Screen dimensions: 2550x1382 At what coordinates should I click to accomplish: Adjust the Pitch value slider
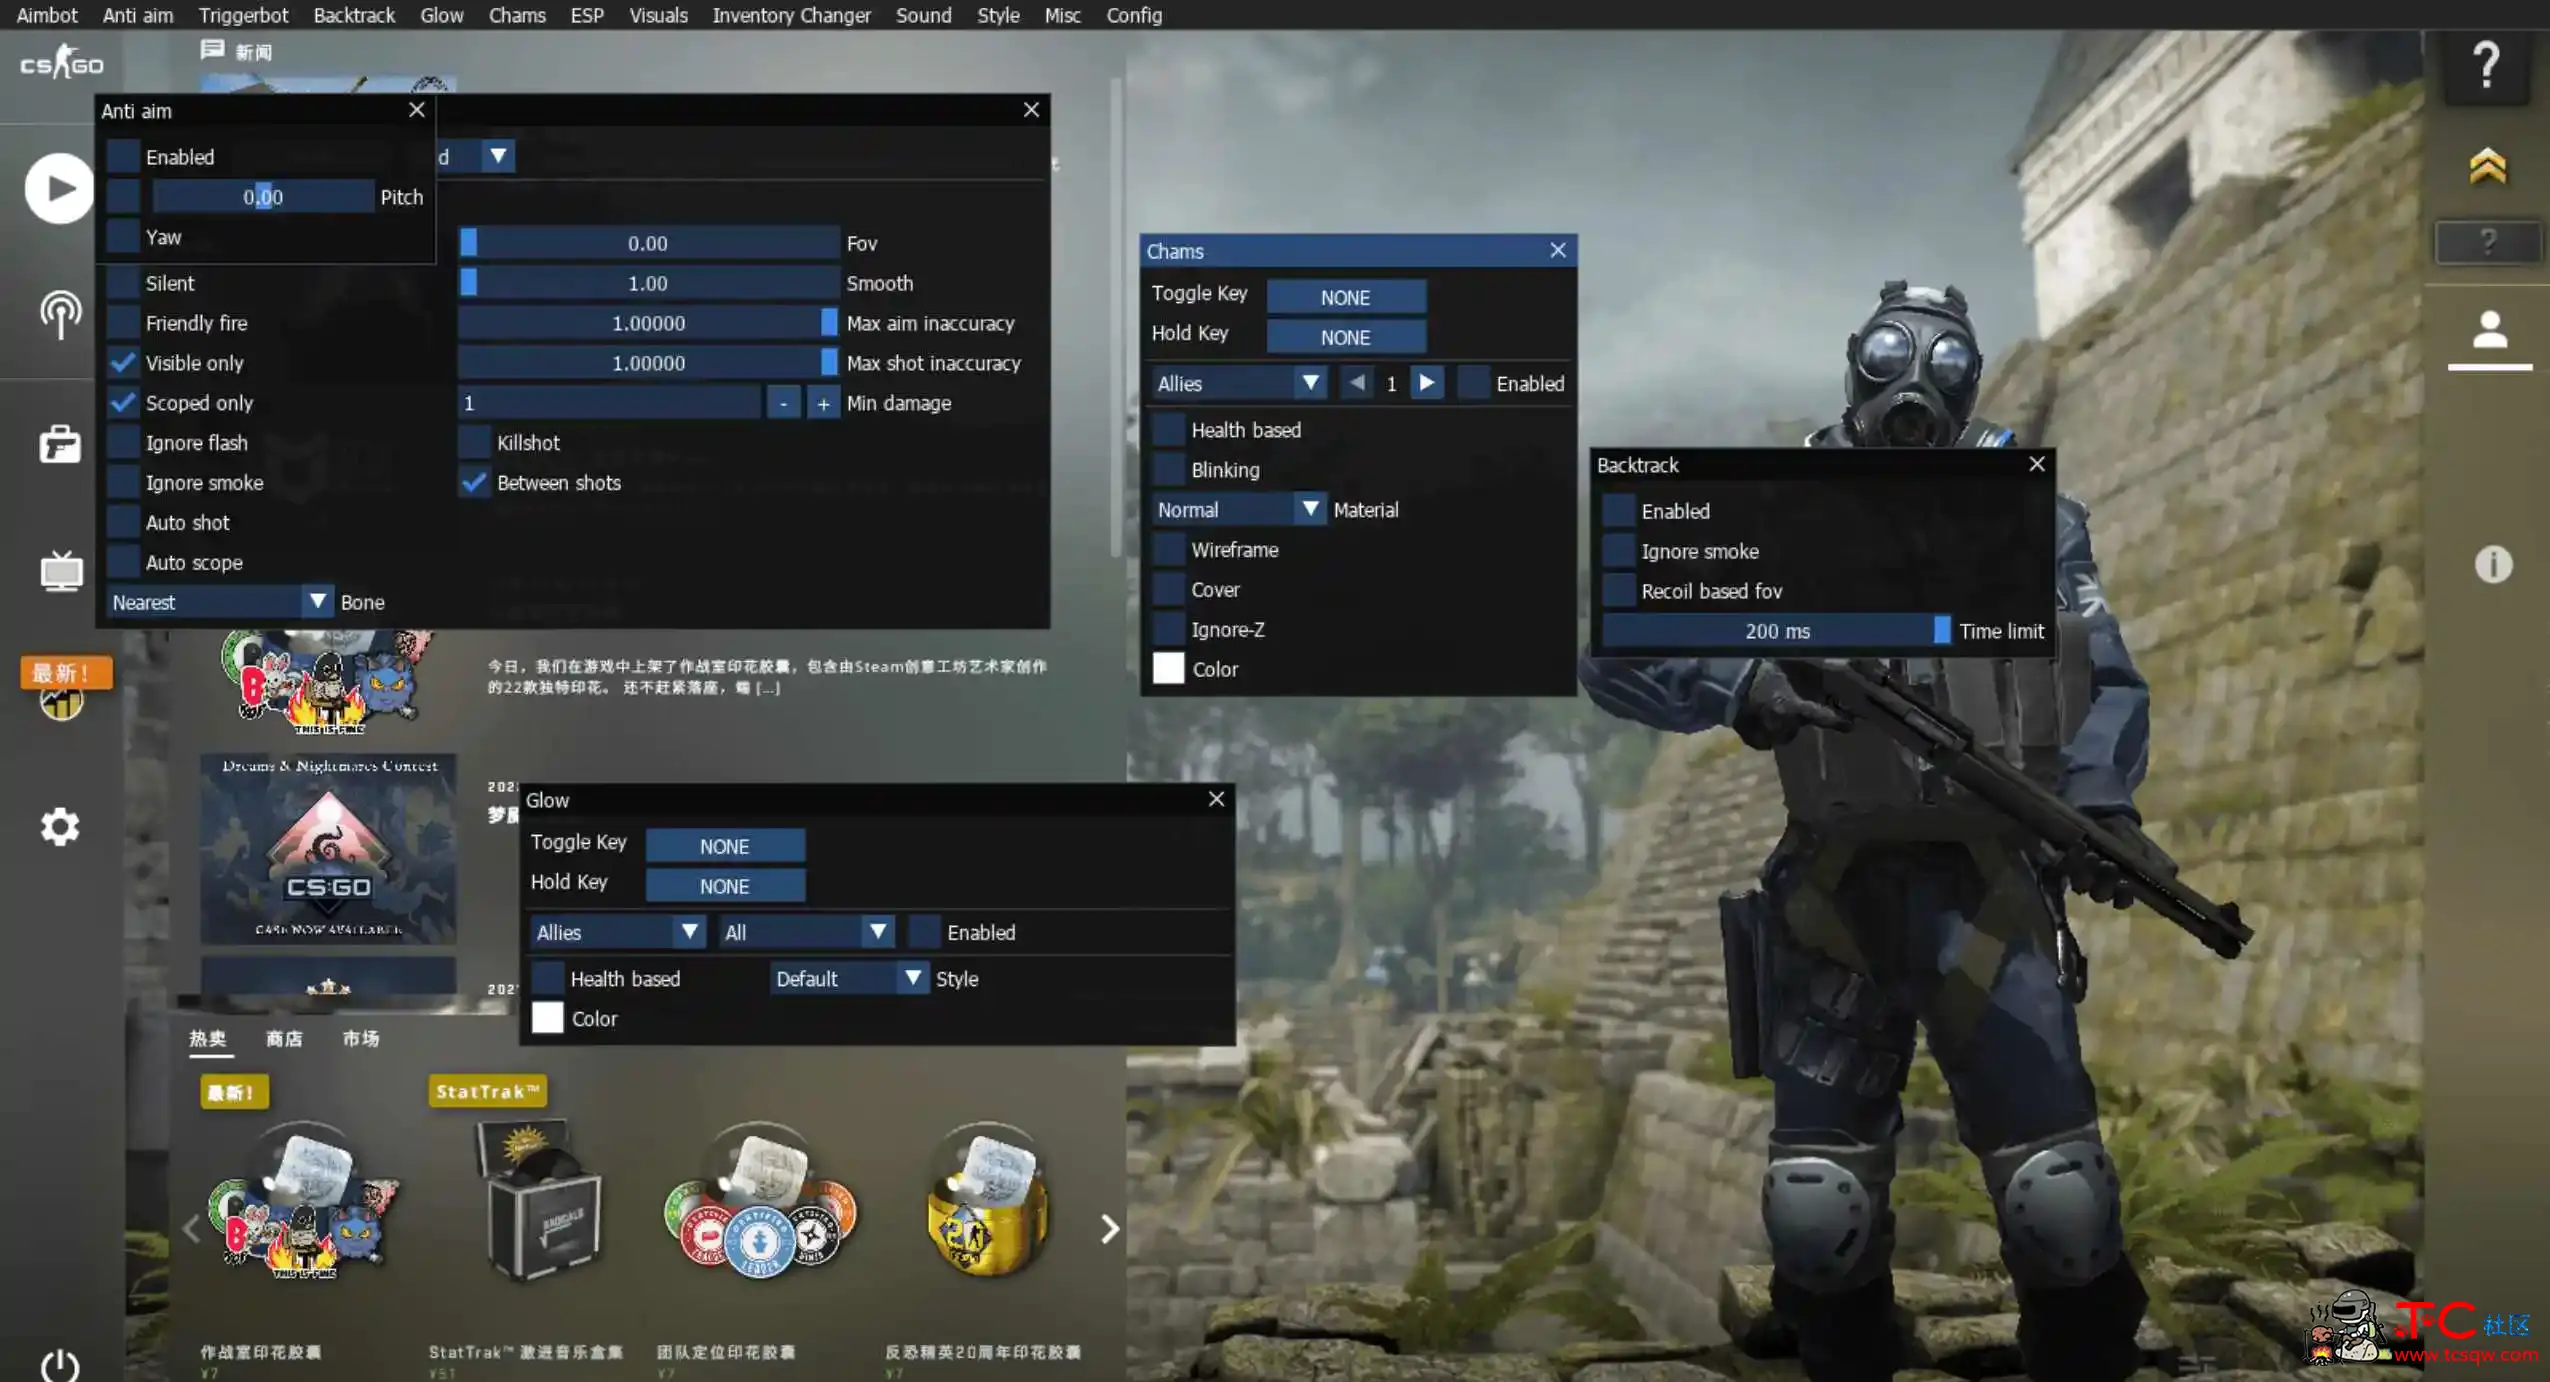[x=262, y=196]
